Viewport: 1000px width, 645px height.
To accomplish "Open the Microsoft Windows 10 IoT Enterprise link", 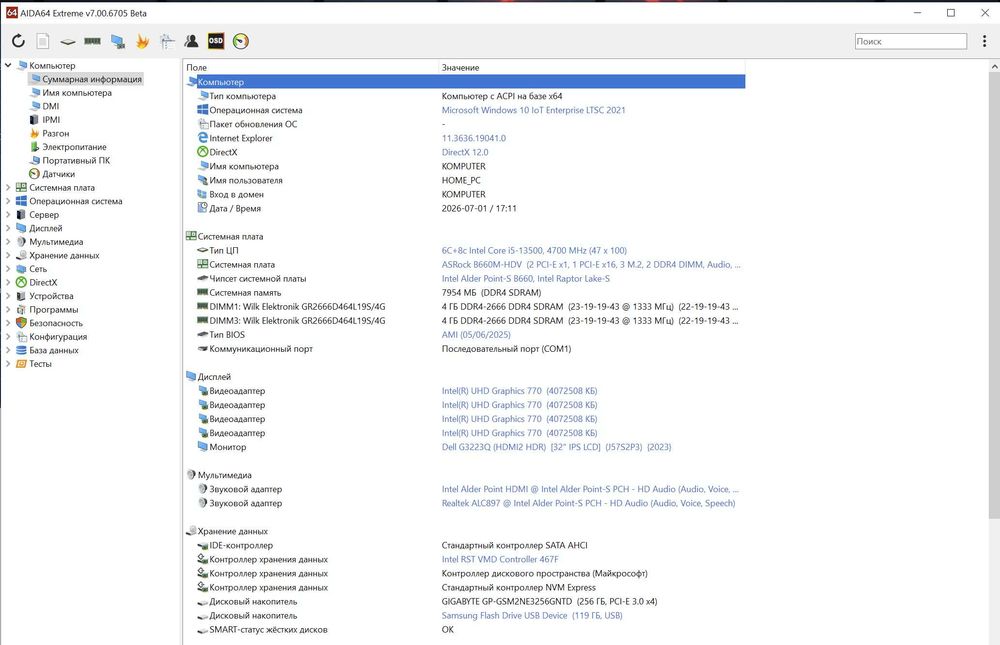I will pyautogui.click(x=533, y=110).
